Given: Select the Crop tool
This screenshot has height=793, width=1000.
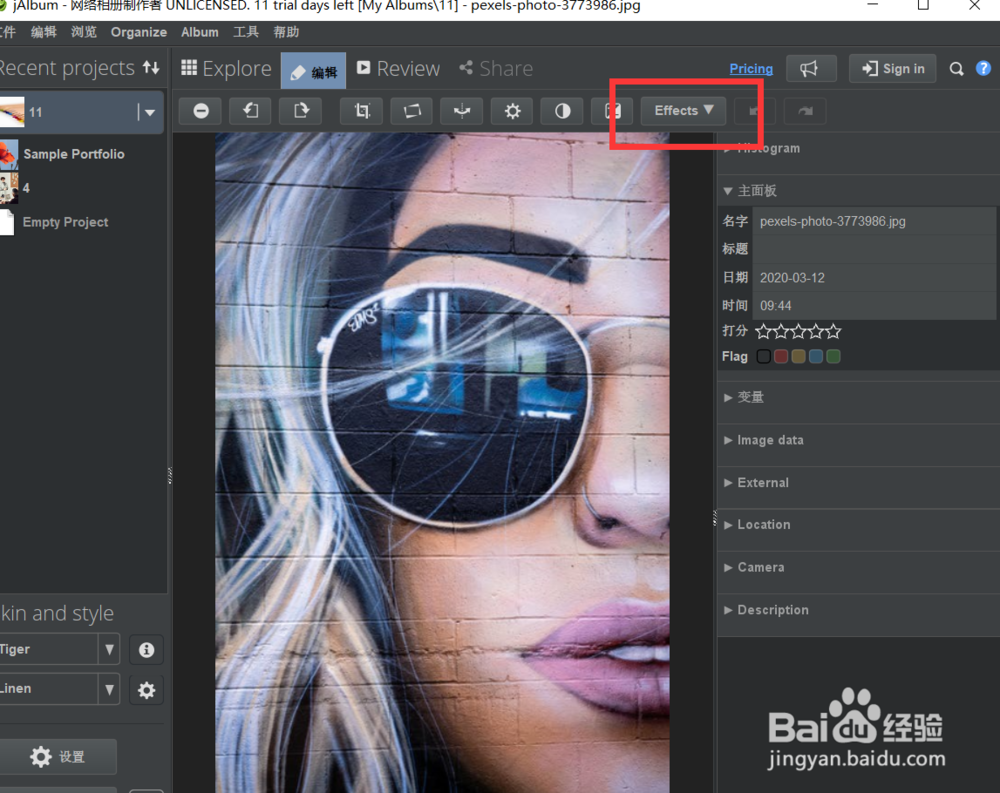Looking at the screenshot, I should click(x=362, y=111).
